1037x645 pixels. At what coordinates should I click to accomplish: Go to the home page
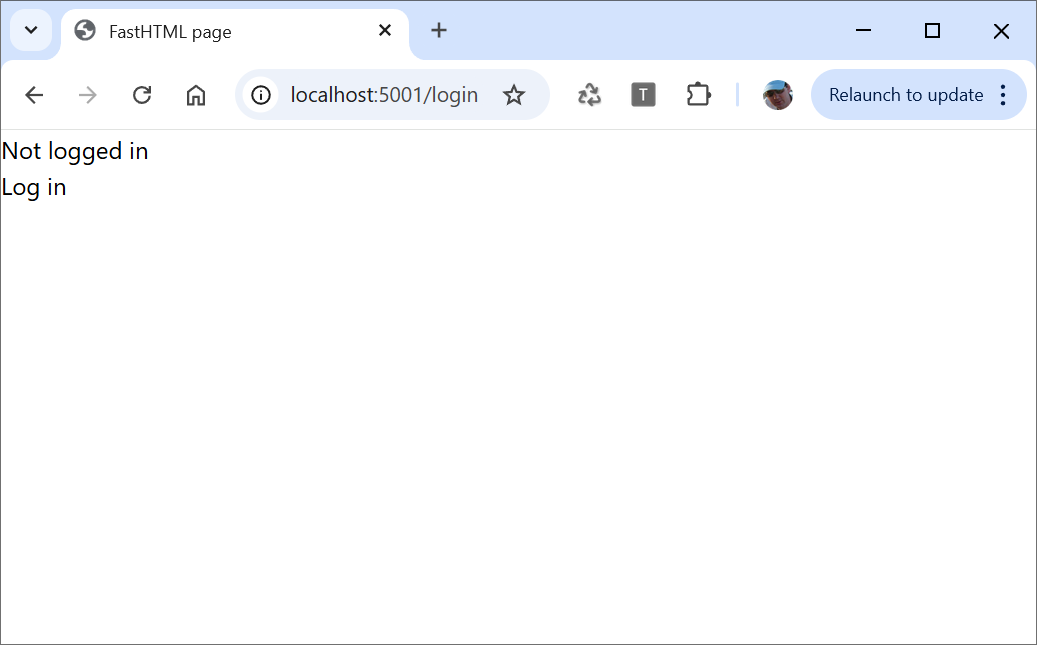coord(196,95)
